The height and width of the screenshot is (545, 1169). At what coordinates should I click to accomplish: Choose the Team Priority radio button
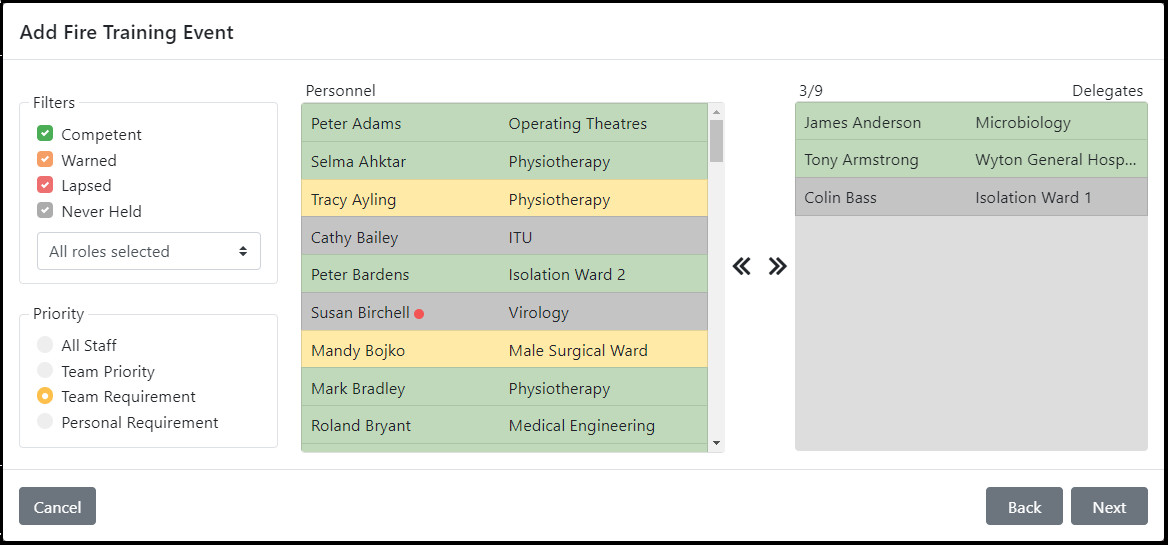click(x=45, y=371)
